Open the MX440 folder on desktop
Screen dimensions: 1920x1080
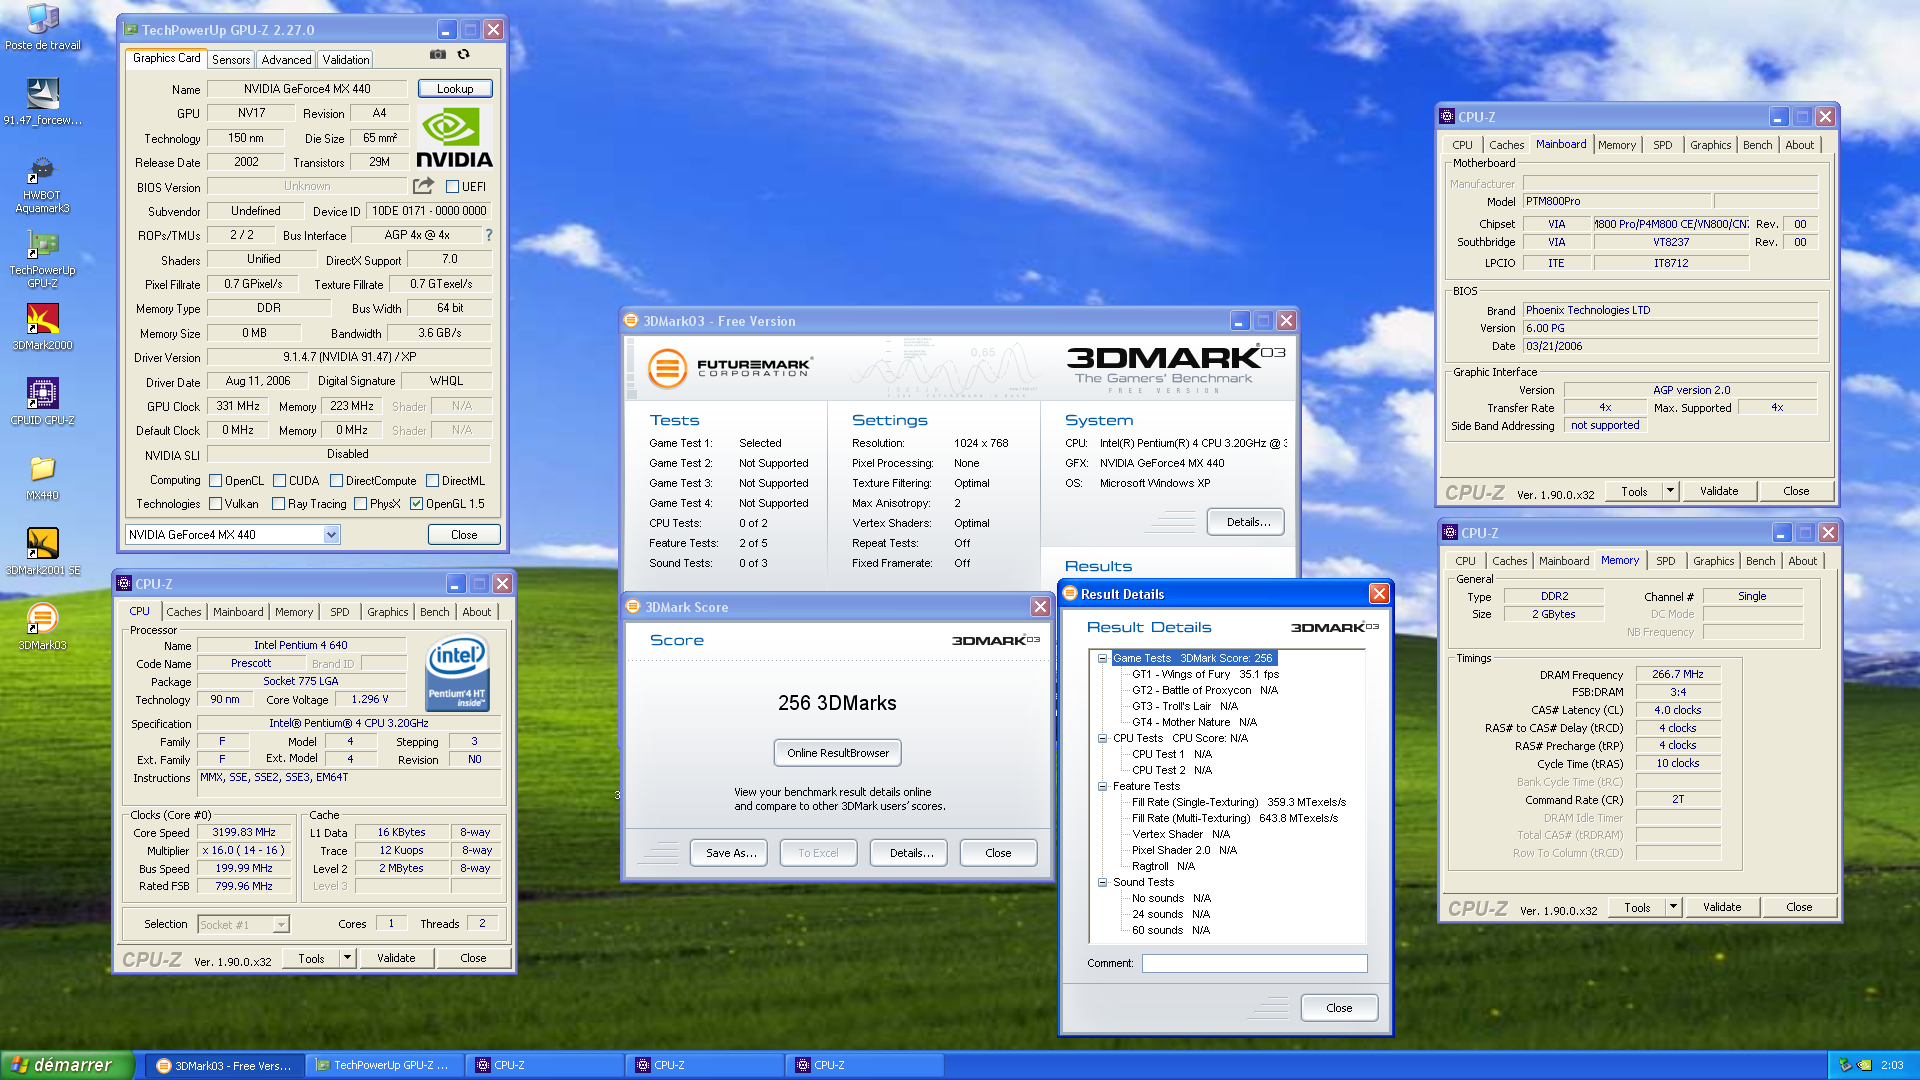[42, 477]
